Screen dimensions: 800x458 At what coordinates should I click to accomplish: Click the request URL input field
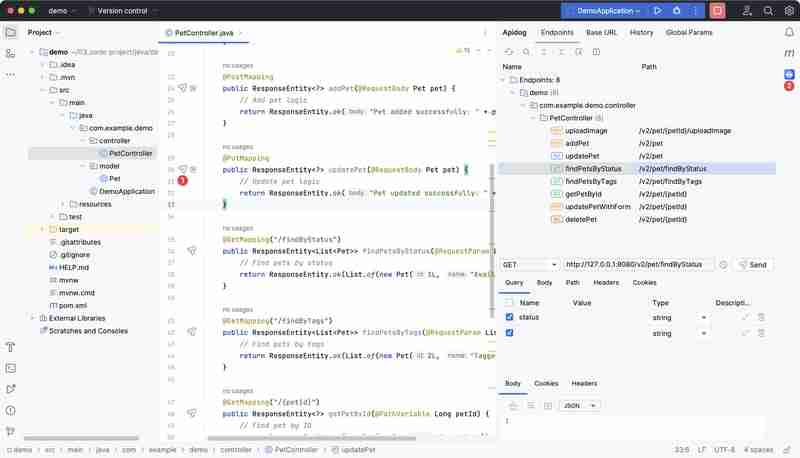click(638, 265)
